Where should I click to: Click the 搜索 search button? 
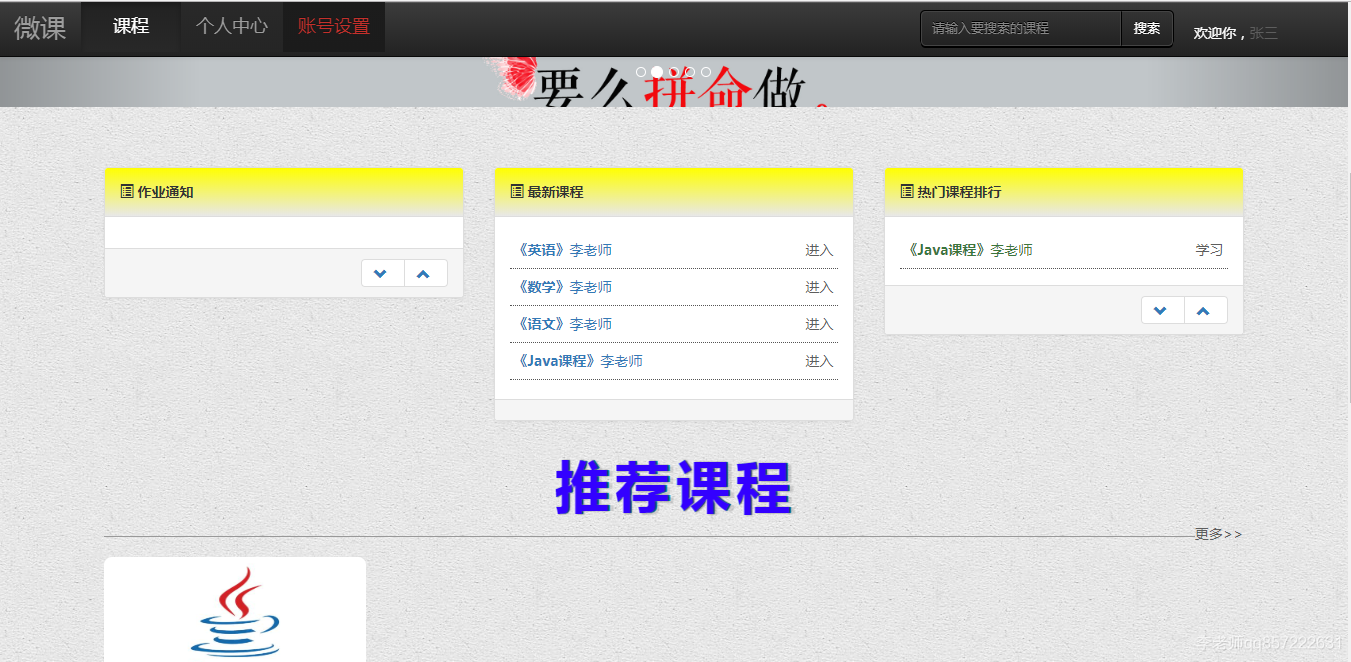click(x=1146, y=28)
